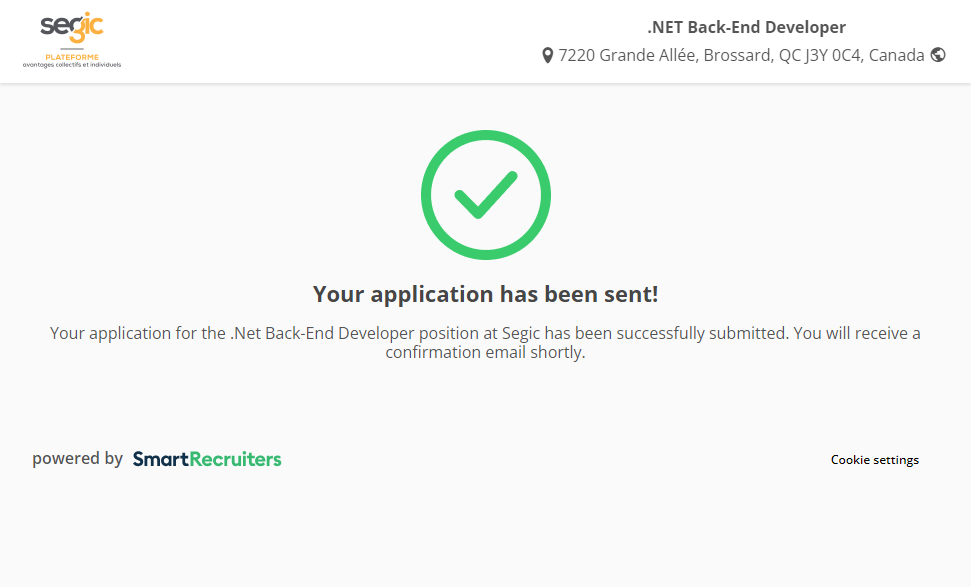Click the "confirmation email shortly." line
This screenshot has height=587, width=971.
click(x=485, y=352)
